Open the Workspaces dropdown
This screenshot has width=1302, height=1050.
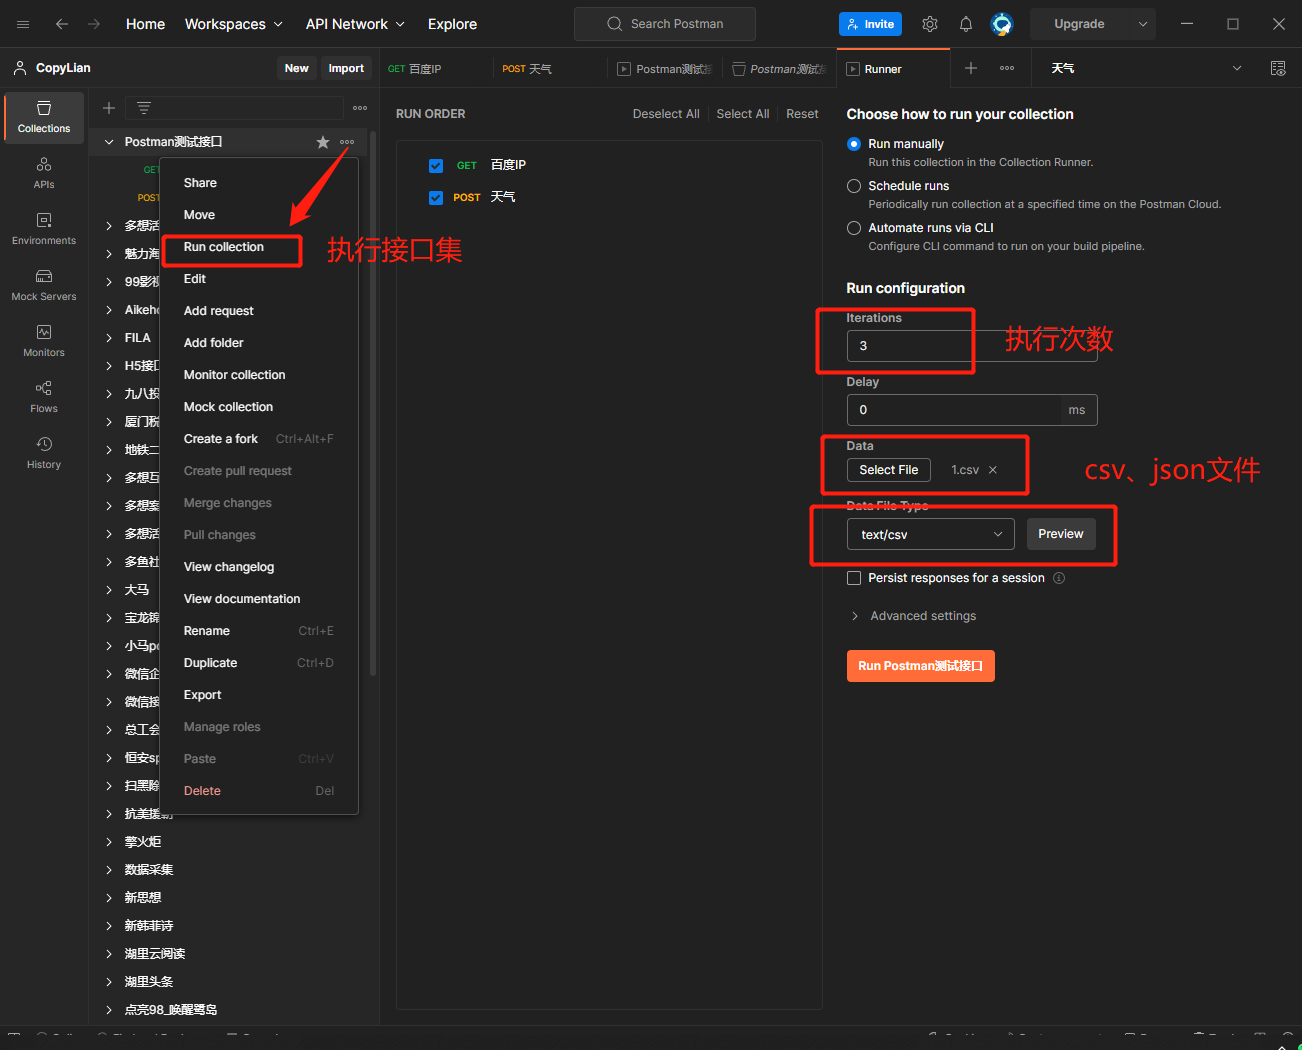tap(234, 24)
